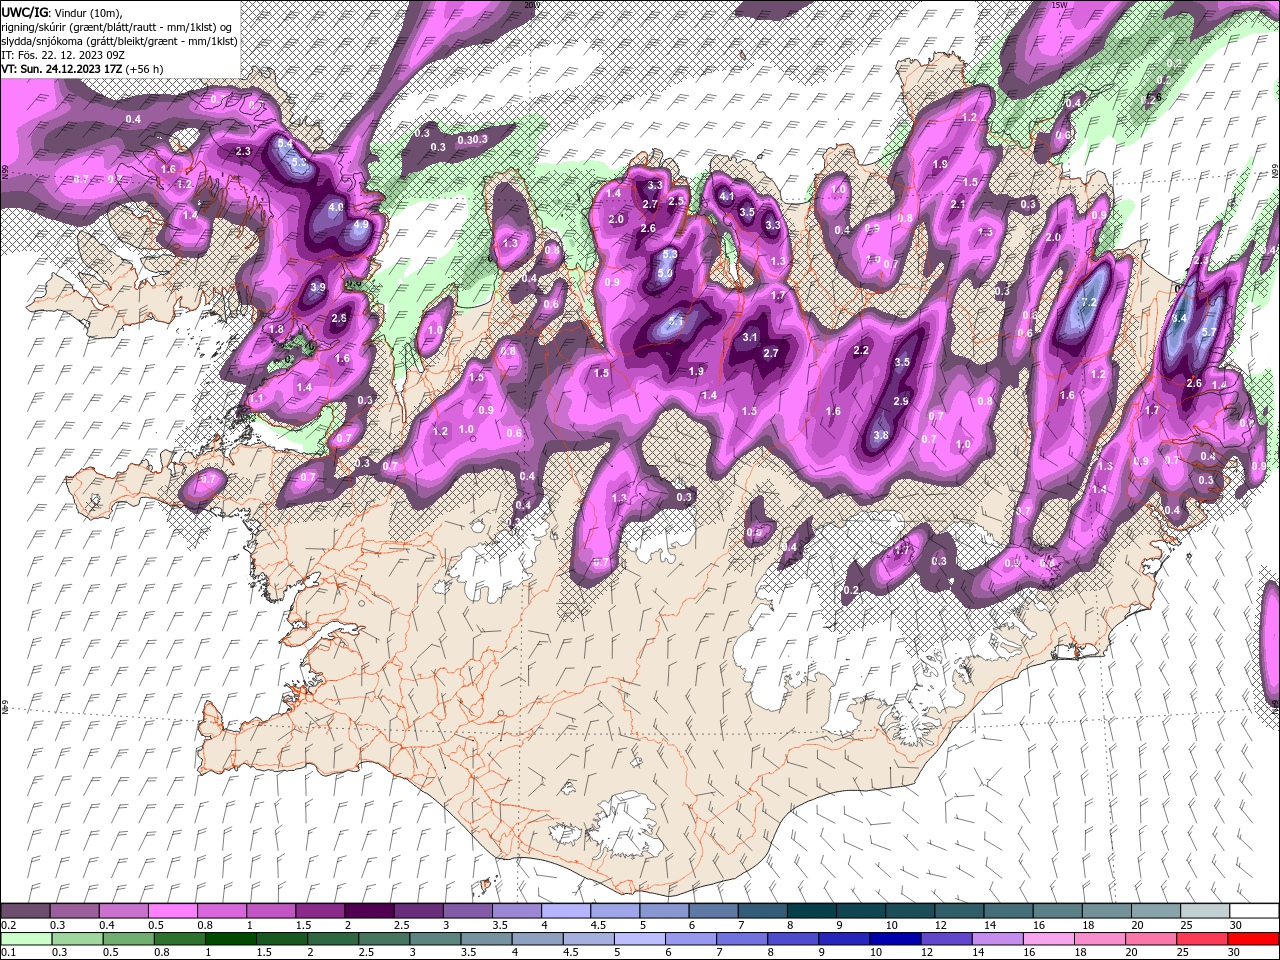This screenshot has height=960, width=1280.
Task: Pick the bright red rain swatch after 30
Action: [x=1252, y=939]
